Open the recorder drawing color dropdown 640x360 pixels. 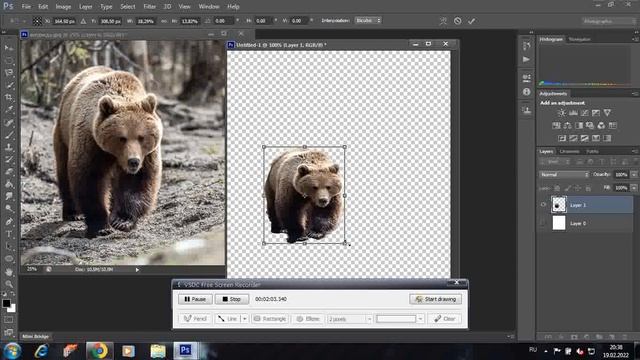(420, 319)
